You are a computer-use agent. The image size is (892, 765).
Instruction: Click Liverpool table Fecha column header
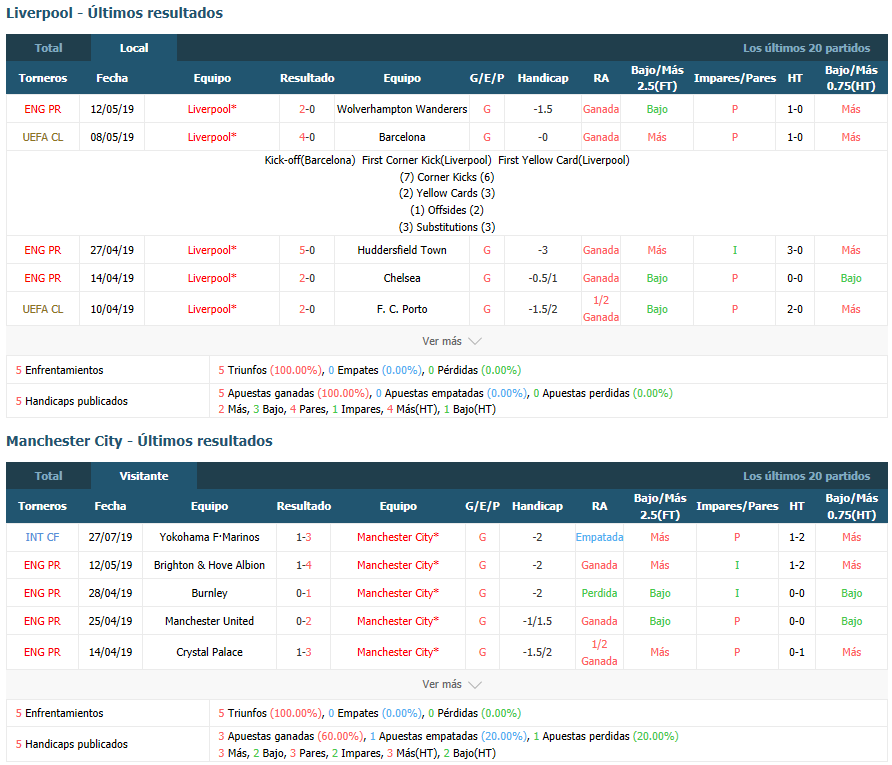(x=112, y=78)
